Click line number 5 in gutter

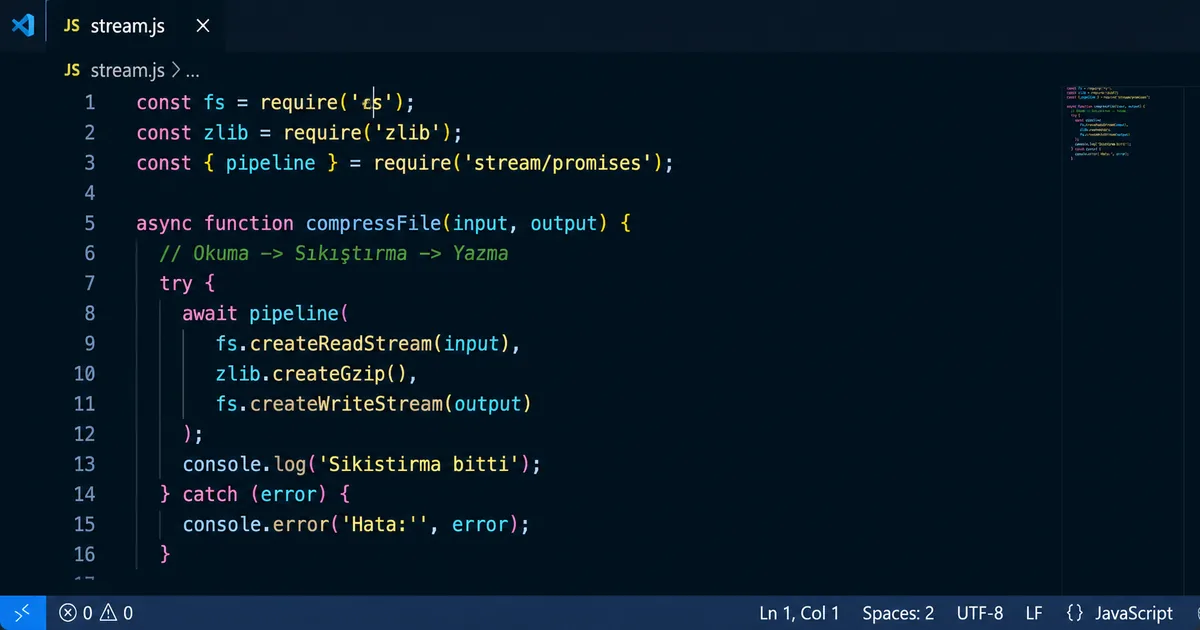tap(90, 223)
